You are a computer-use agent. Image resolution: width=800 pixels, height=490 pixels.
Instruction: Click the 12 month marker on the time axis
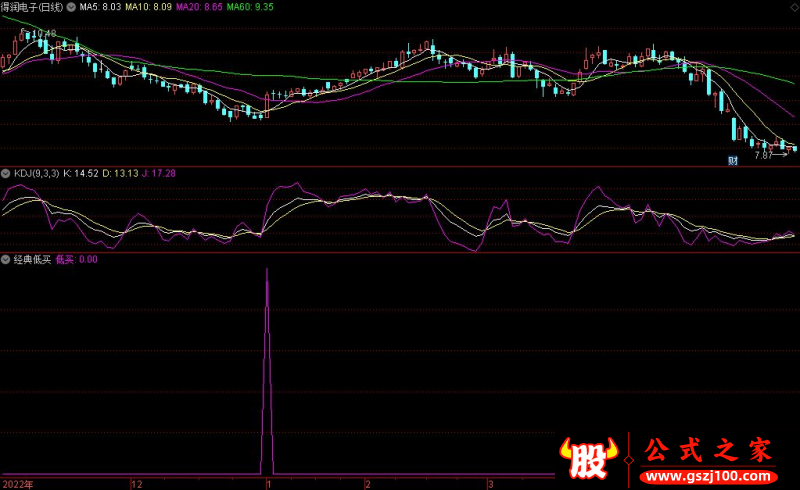coord(137,483)
